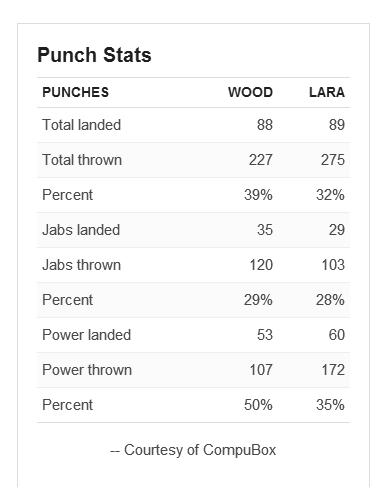The height and width of the screenshot is (487, 386).
Task: Click Wood's power thrown value 107
Action: click(x=261, y=370)
